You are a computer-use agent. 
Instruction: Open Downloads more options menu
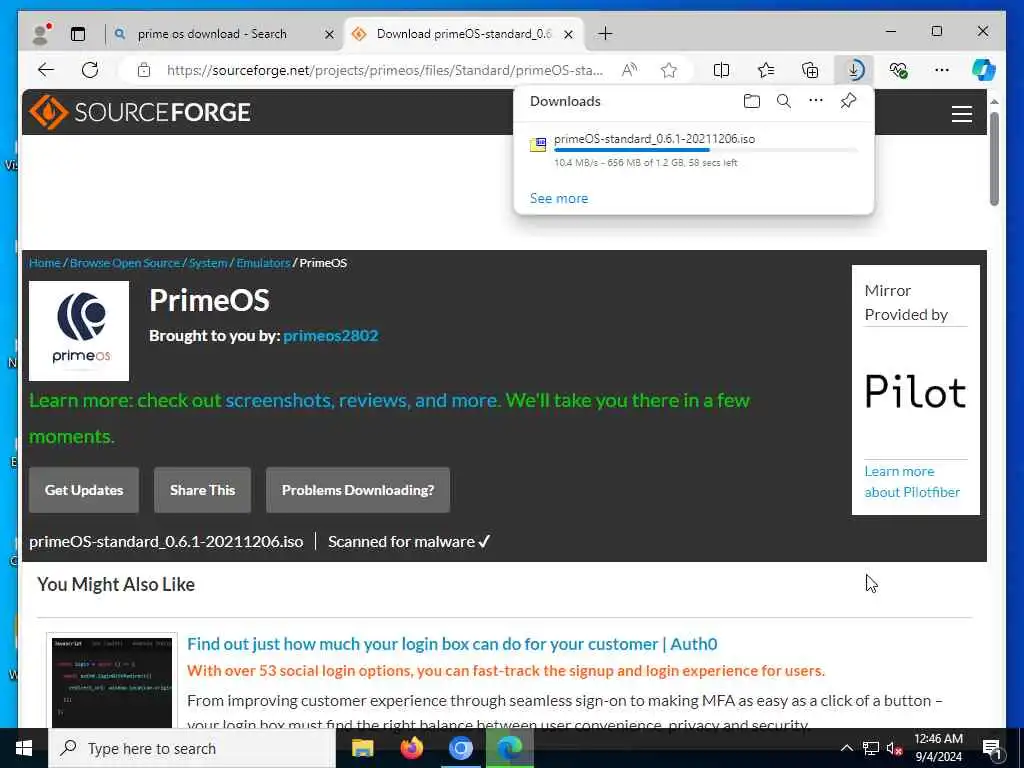(x=816, y=101)
